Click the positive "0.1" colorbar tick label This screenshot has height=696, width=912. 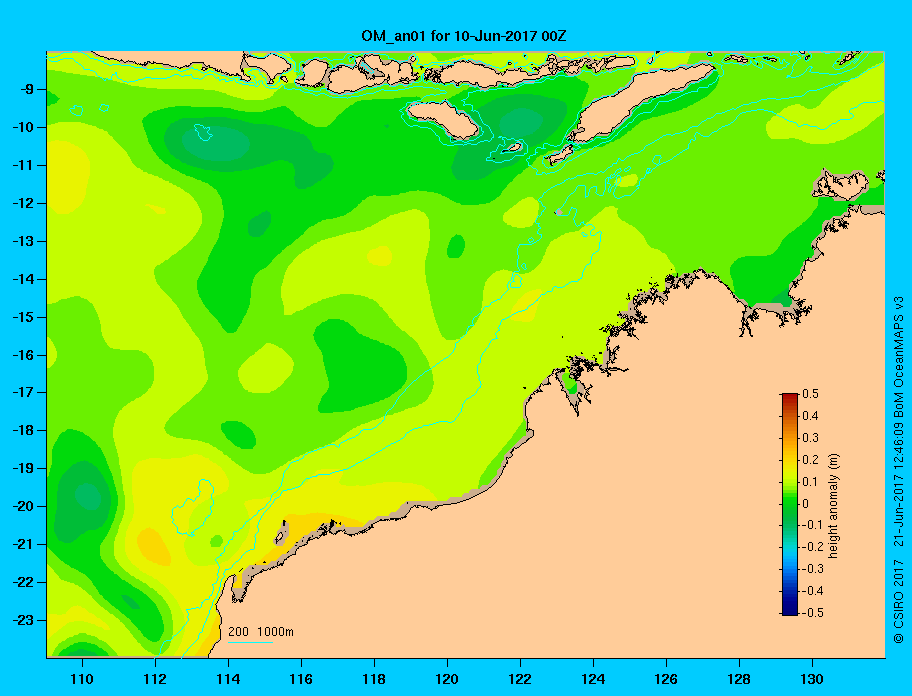click(x=810, y=481)
